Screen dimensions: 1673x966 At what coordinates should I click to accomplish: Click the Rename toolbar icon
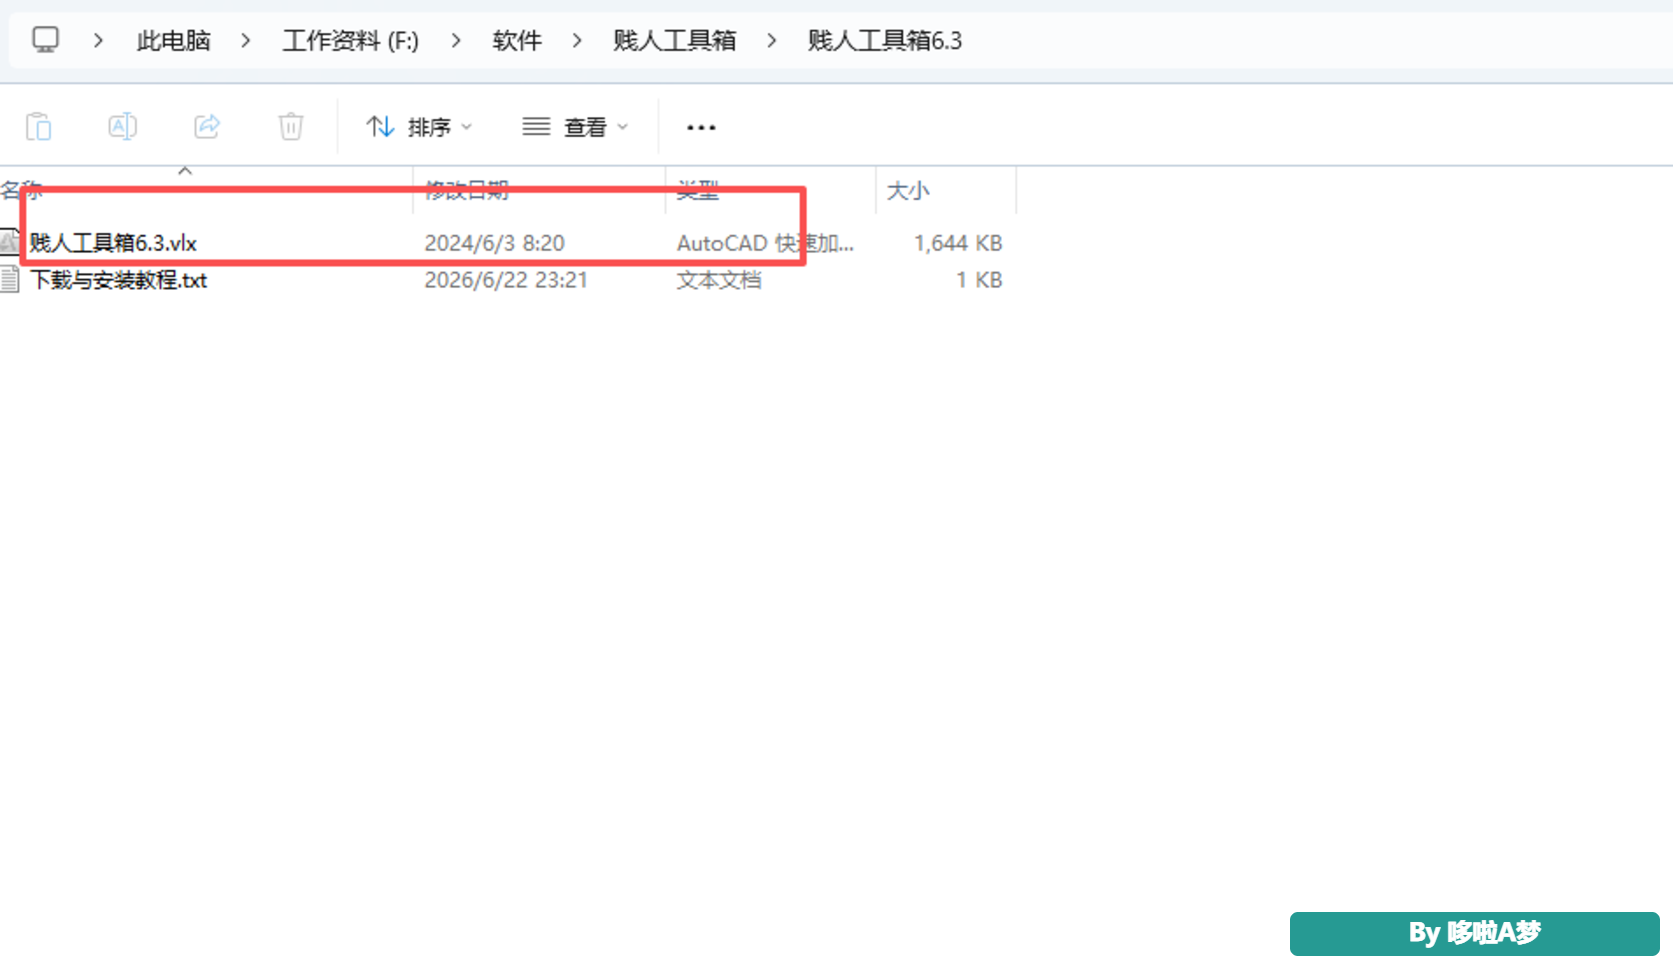coord(123,127)
